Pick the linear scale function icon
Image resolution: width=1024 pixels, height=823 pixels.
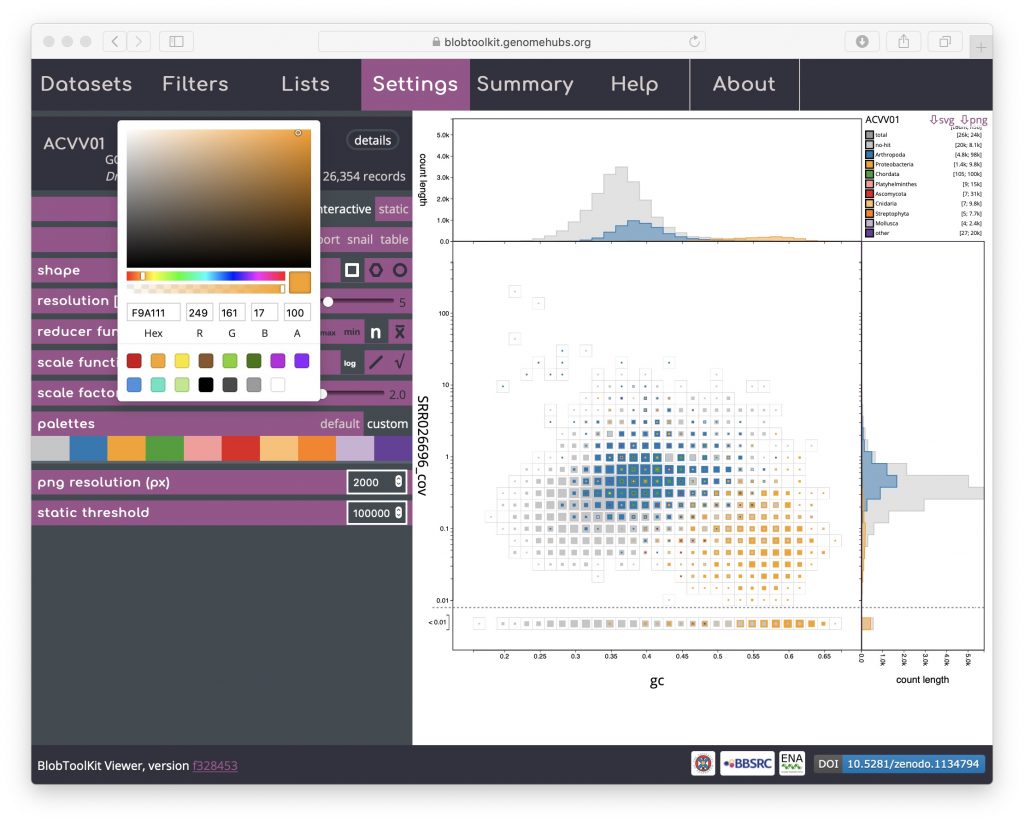click(376, 363)
